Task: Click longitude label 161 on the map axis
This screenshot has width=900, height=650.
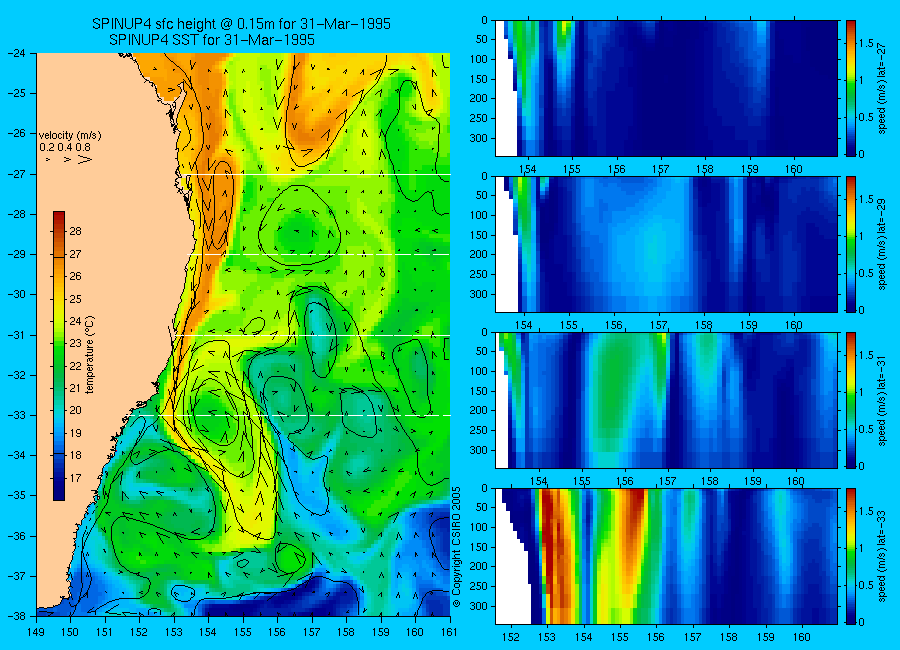Action: [449, 632]
